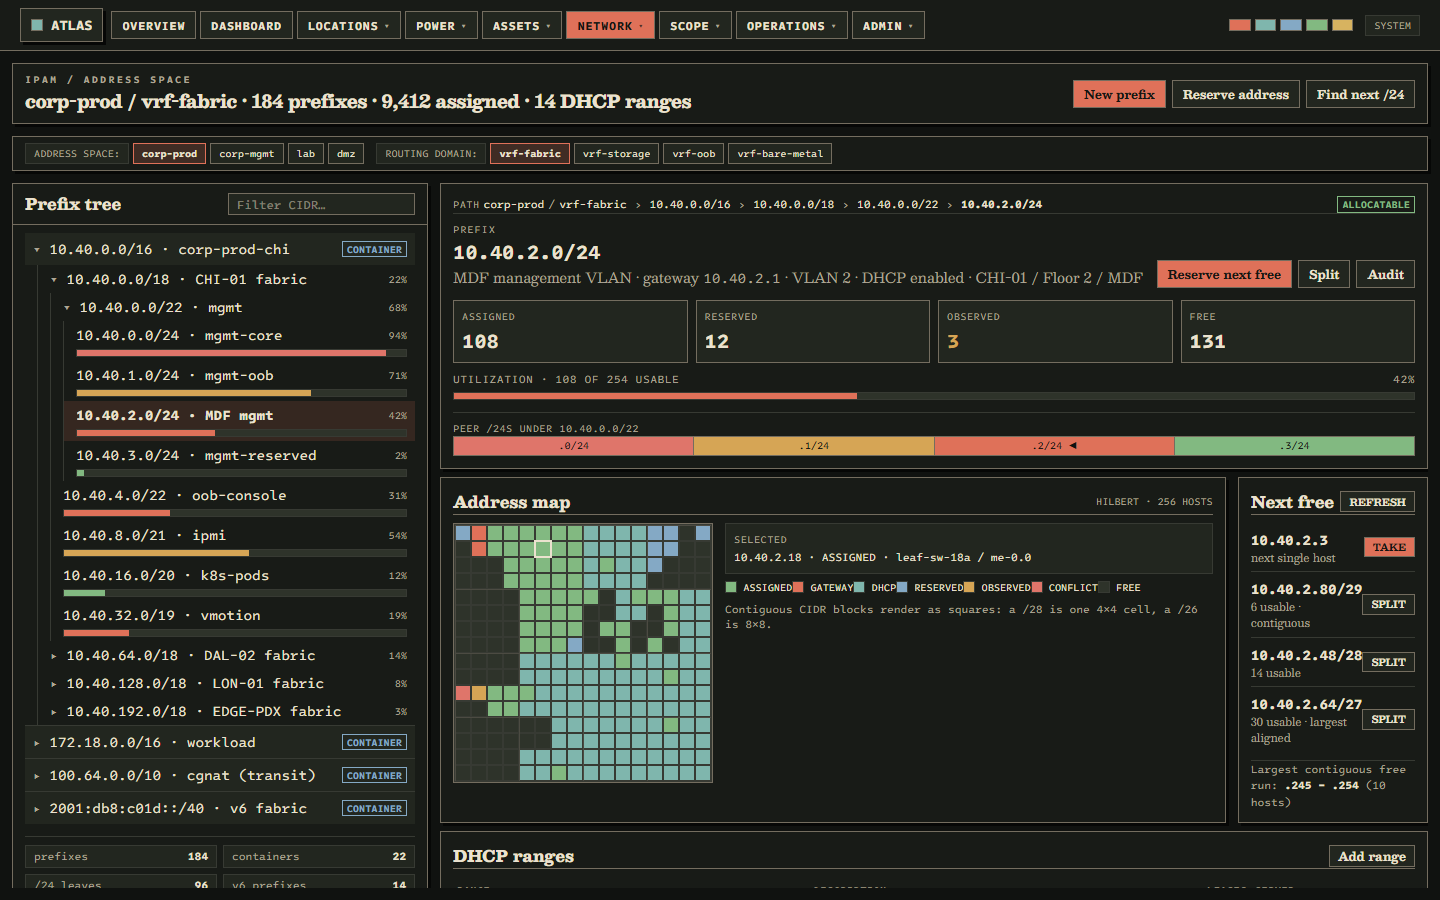
Task: Select the .0/24 peer bar segment
Action: coord(573,446)
